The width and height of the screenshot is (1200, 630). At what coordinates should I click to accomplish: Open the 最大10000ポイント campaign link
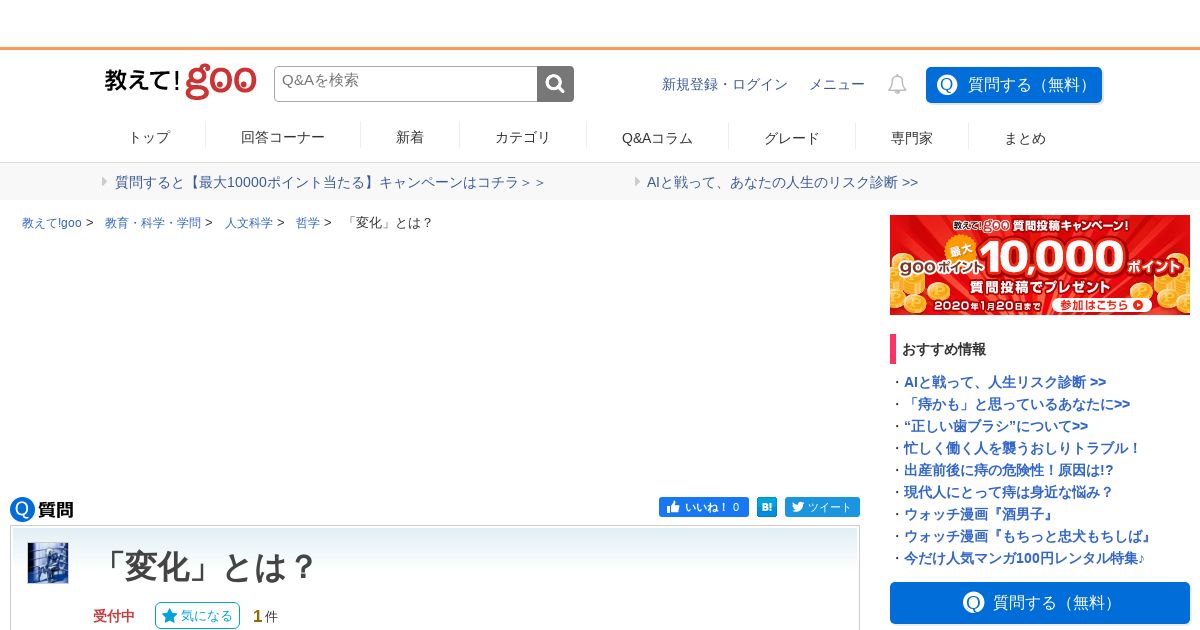330,182
